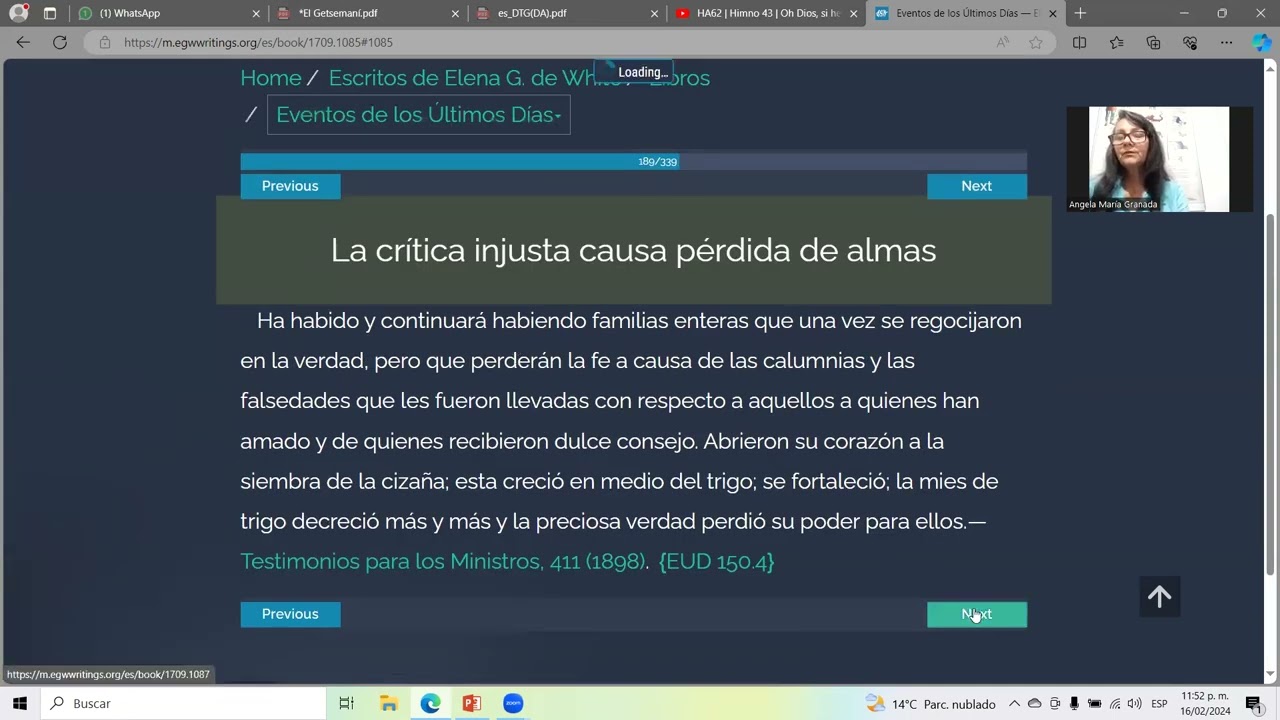
Task: Click the top Previous button
Action: pos(290,186)
